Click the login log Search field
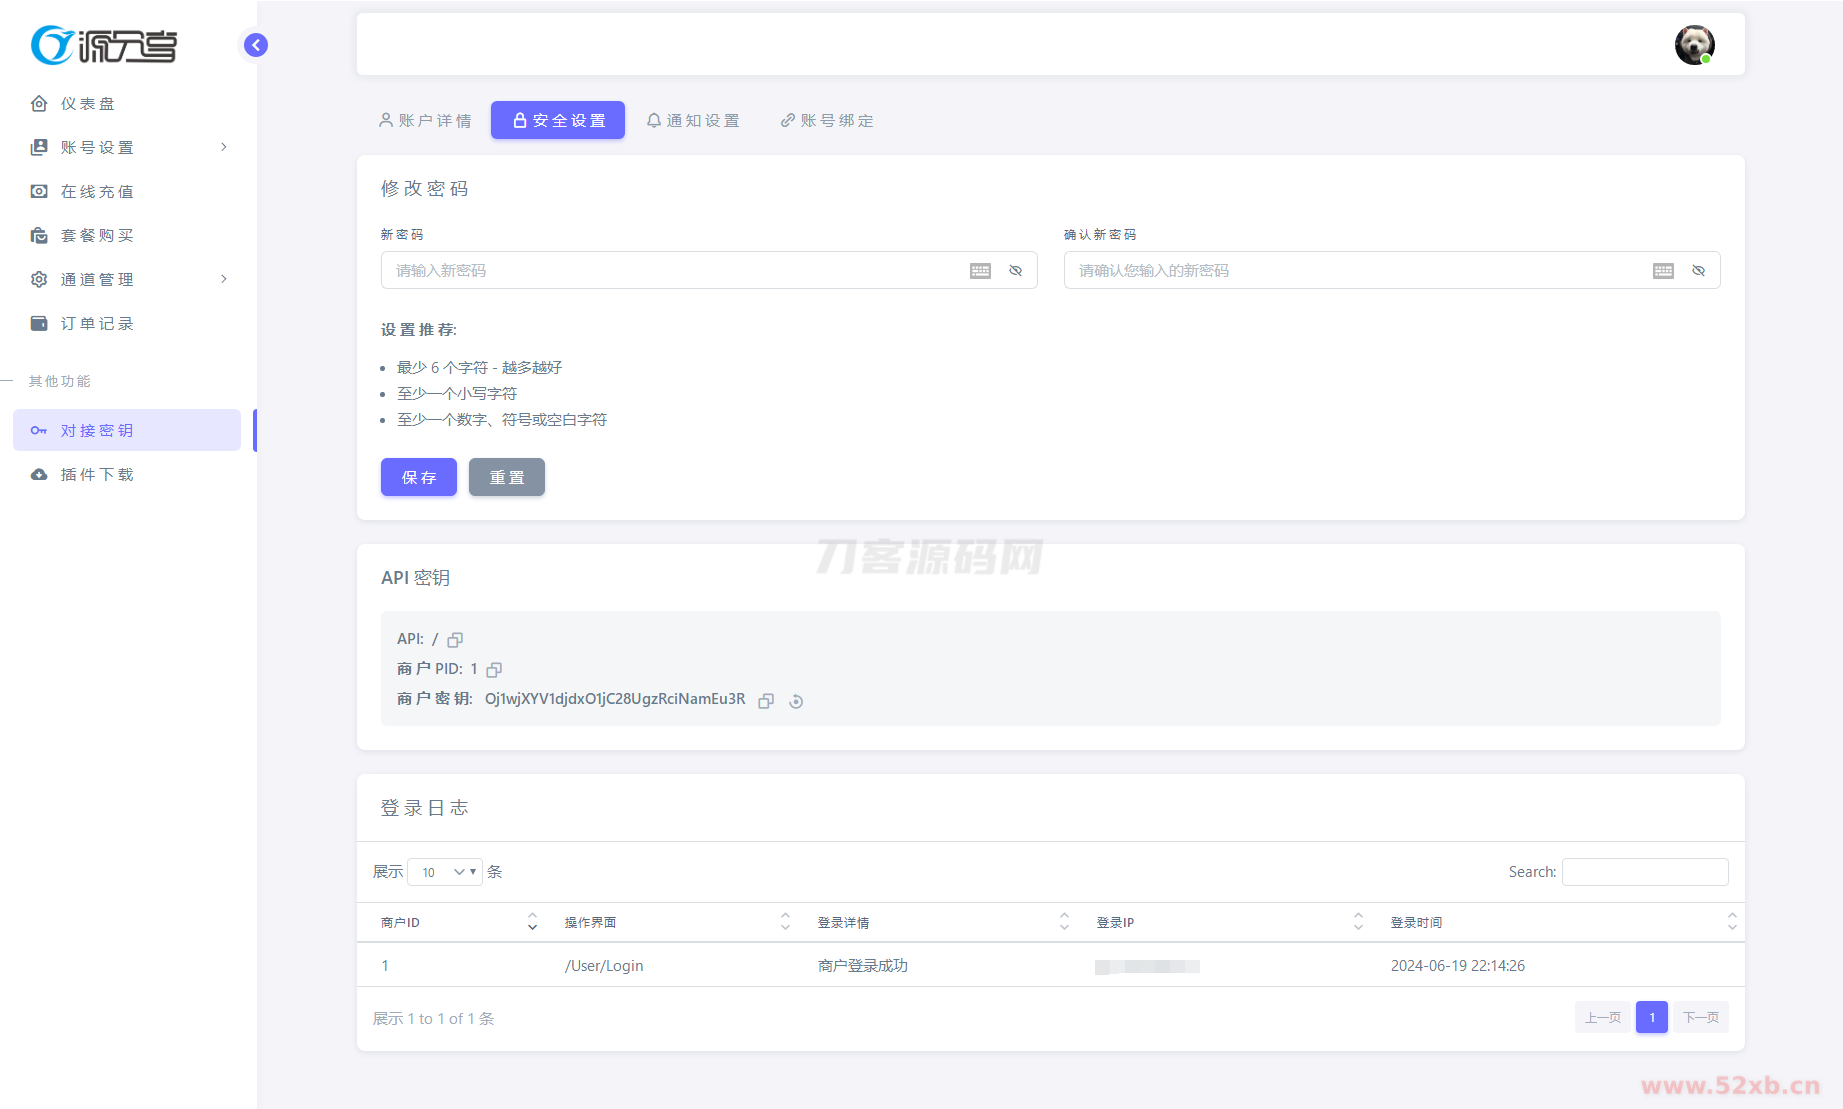1843x1109 pixels. click(1644, 872)
